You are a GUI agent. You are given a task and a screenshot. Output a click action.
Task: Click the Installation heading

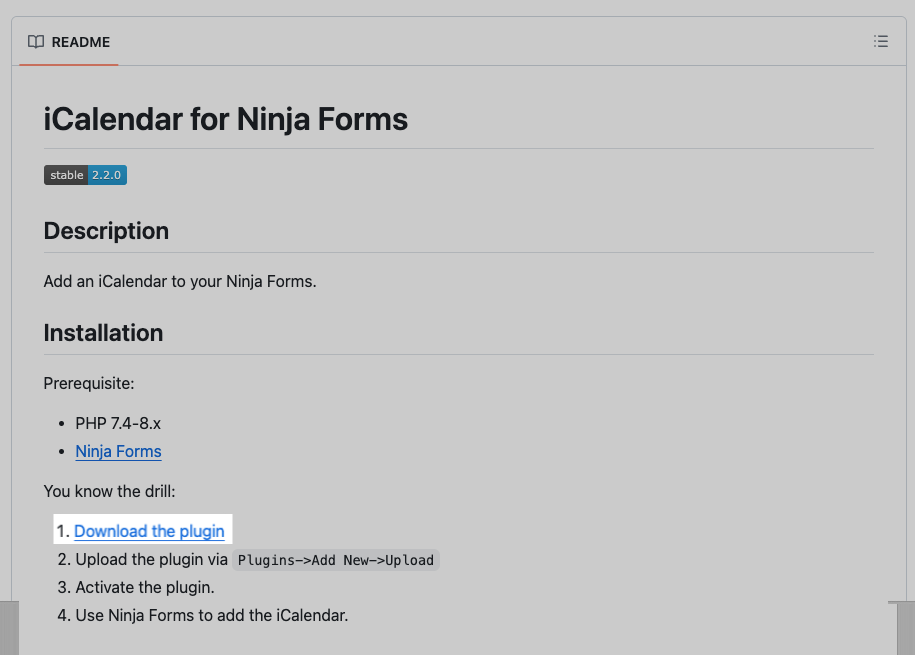click(x=103, y=333)
